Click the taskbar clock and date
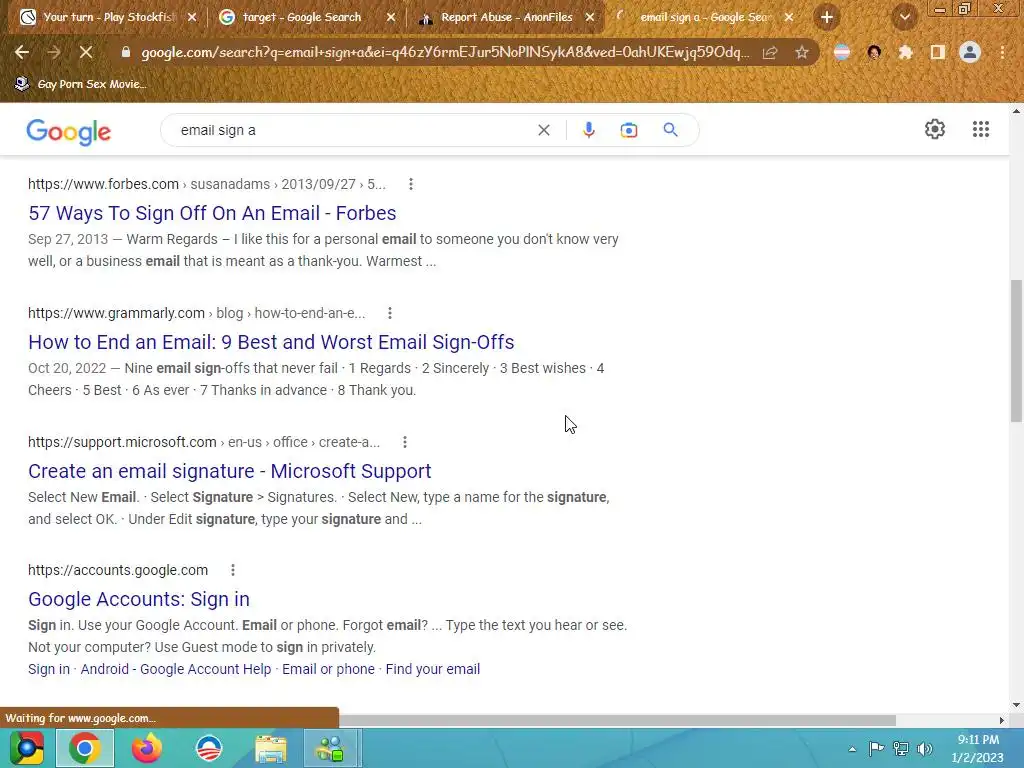 978,748
